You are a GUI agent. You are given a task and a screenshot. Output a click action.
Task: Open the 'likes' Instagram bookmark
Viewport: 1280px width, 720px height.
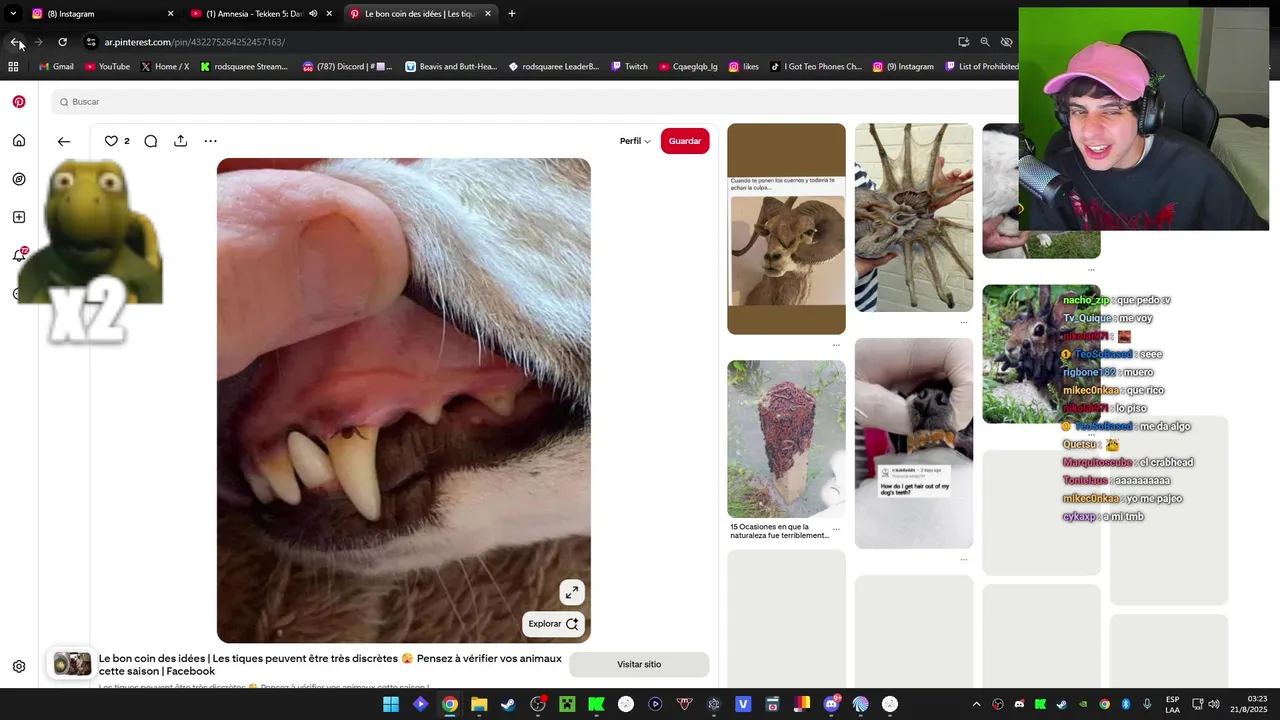click(x=744, y=67)
